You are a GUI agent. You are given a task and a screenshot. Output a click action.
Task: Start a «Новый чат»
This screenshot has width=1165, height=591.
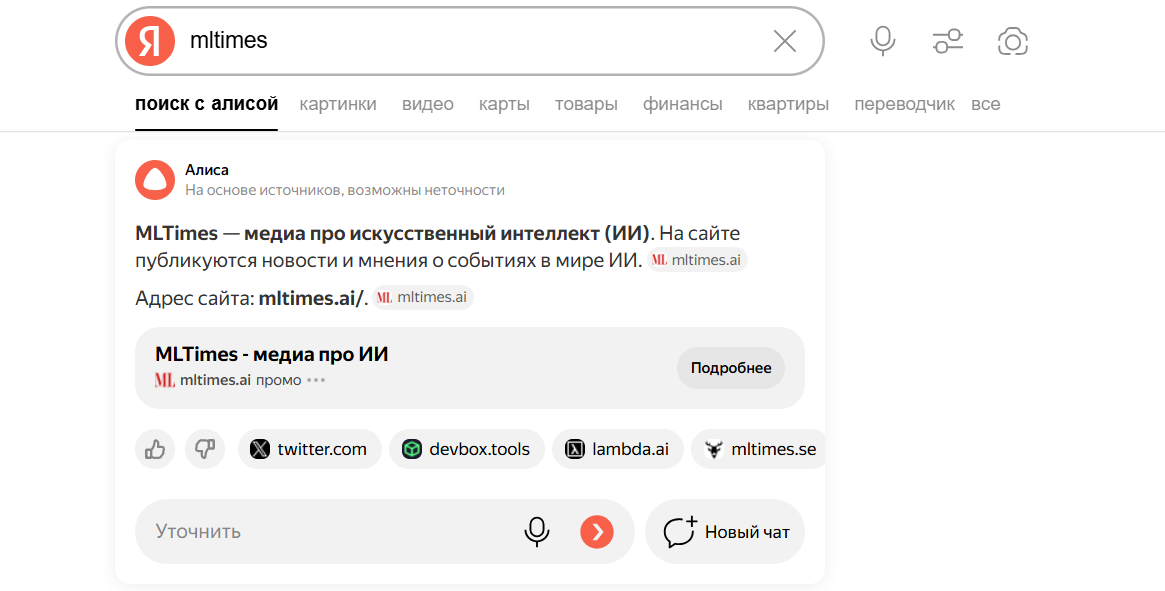pyautogui.click(x=725, y=532)
